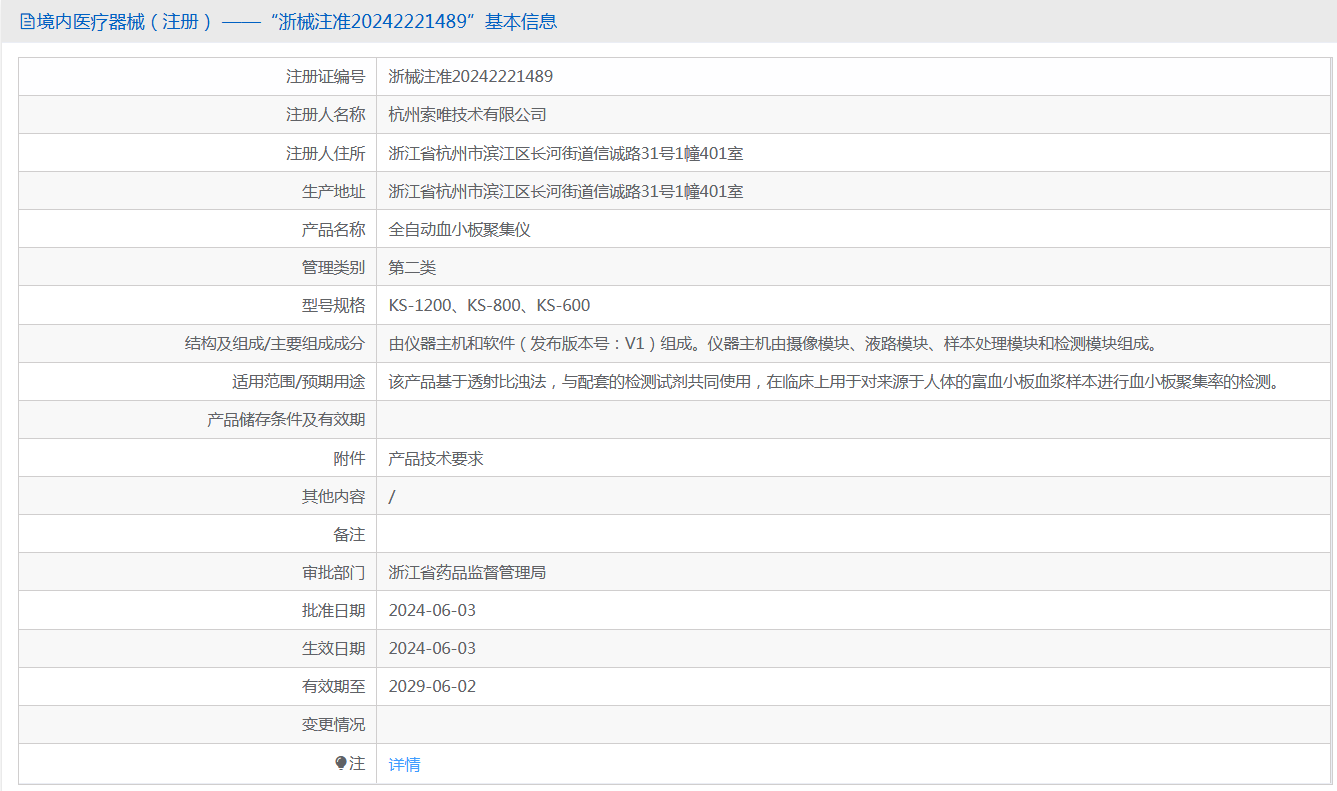Click the 生效日期 value 2024-06-03

432,648
